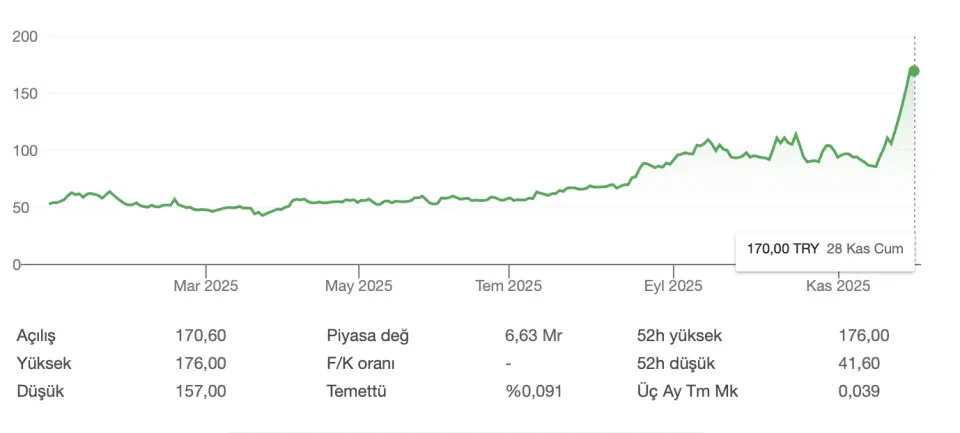Select the Düşük label
960x433 pixels.
click(x=40, y=391)
